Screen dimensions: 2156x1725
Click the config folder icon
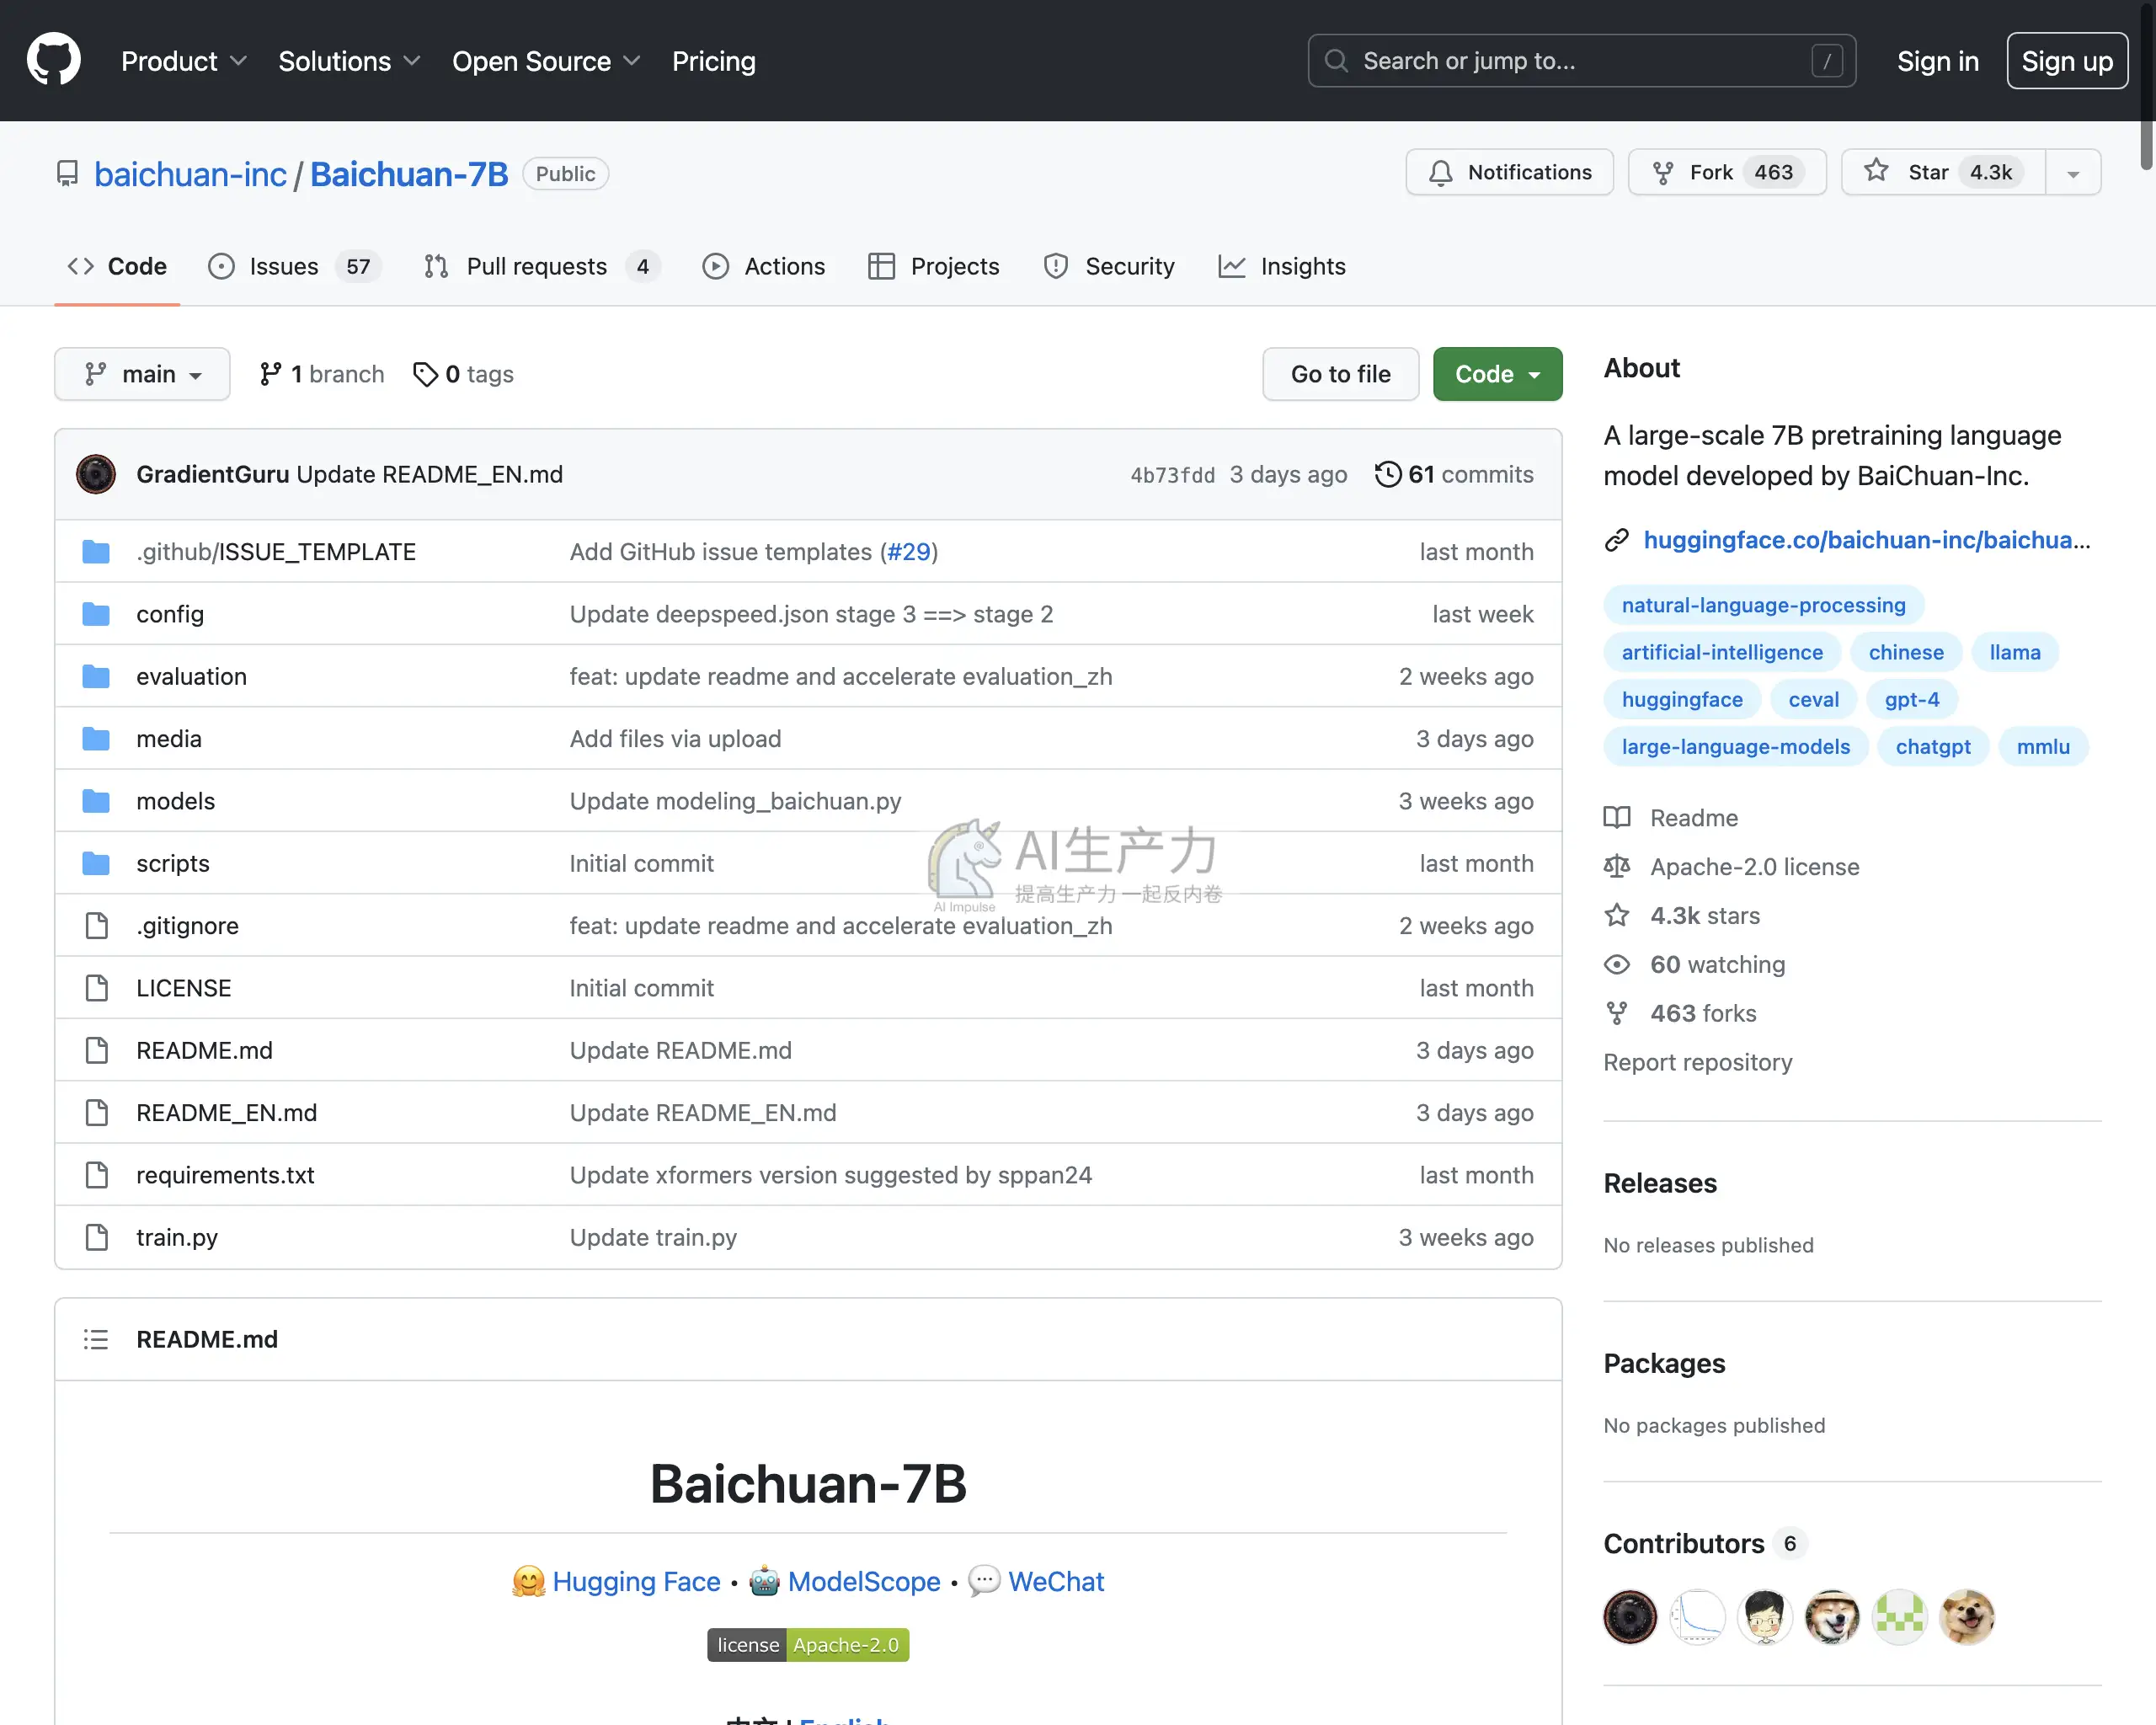pyautogui.click(x=96, y=614)
